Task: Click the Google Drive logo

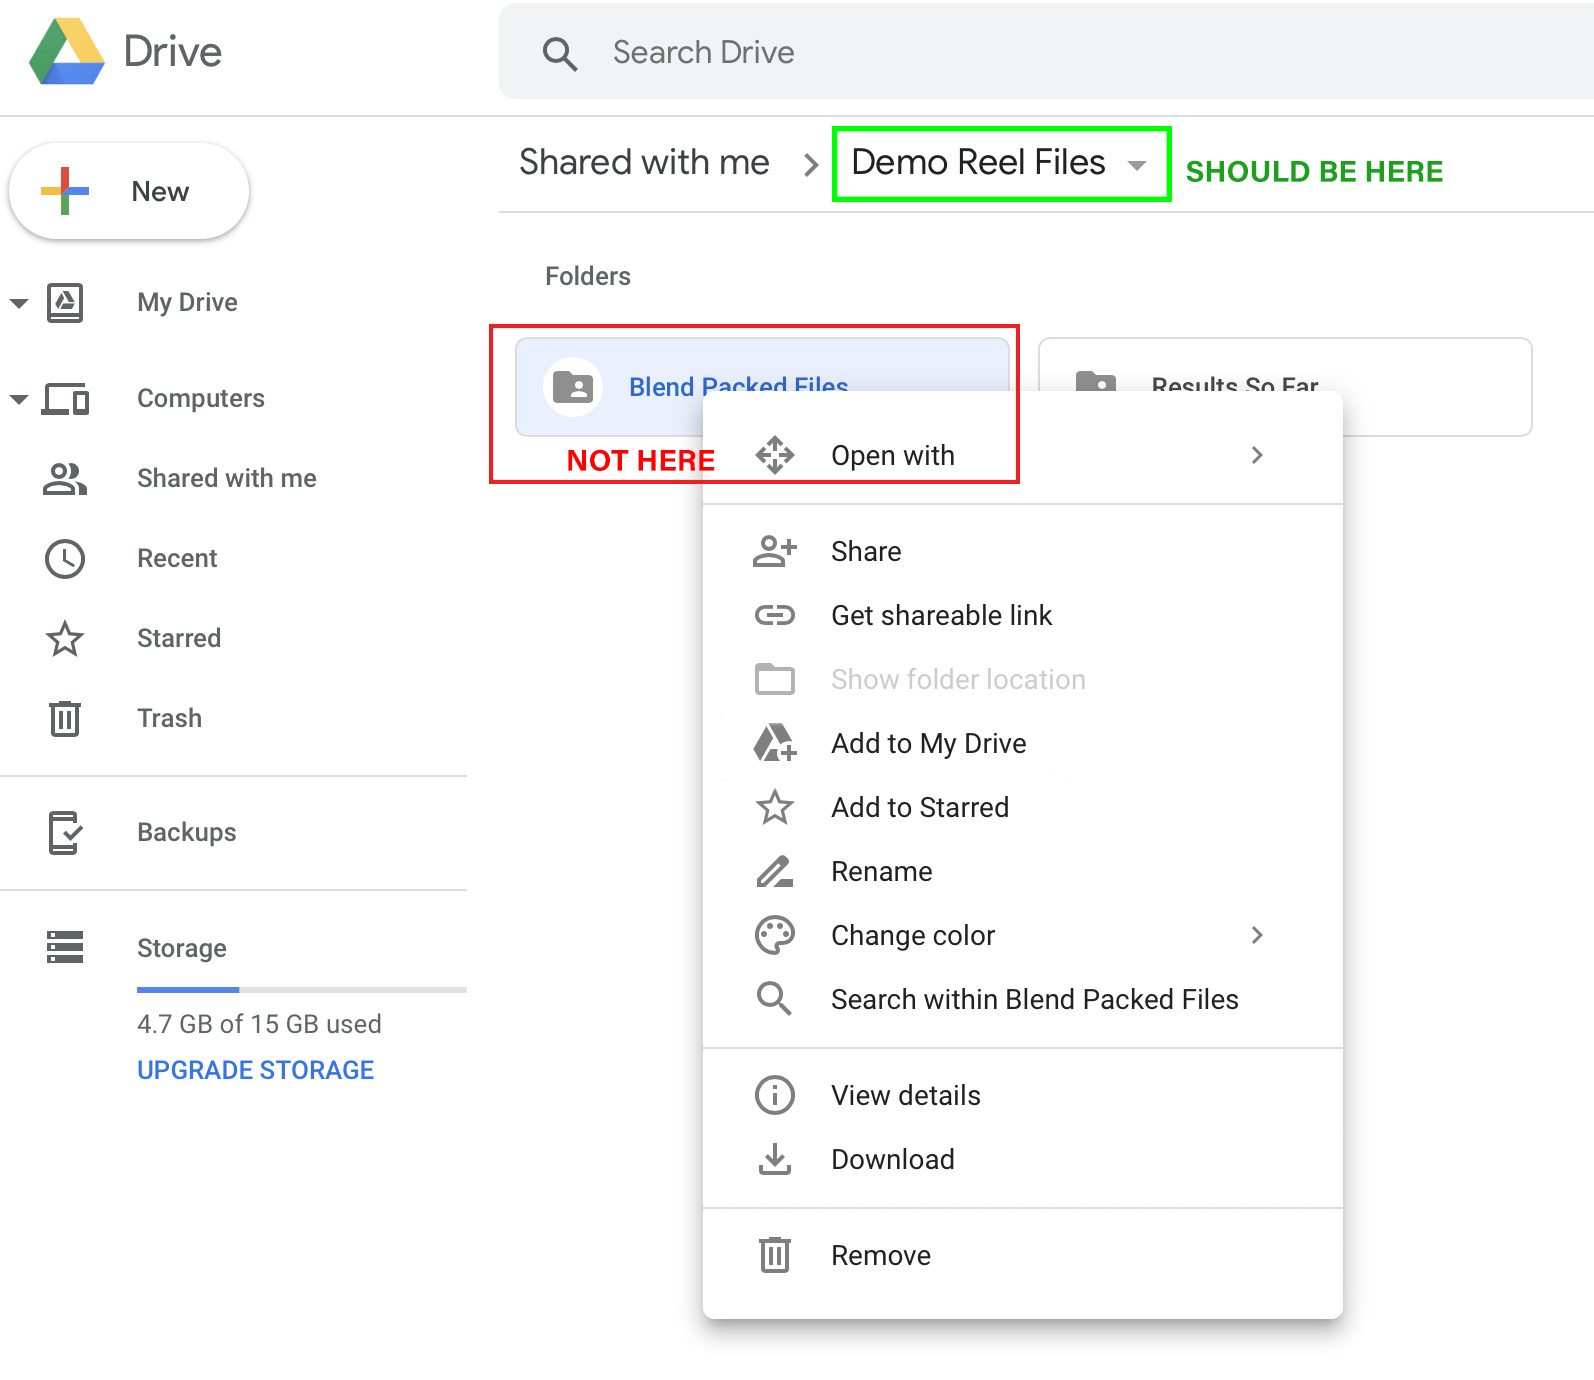Action: (67, 52)
